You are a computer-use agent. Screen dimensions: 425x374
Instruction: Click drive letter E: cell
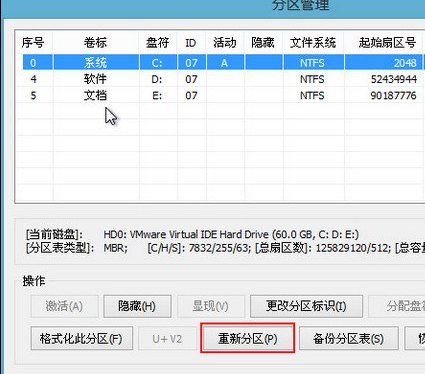pyautogui.click(x=157, y=95)
